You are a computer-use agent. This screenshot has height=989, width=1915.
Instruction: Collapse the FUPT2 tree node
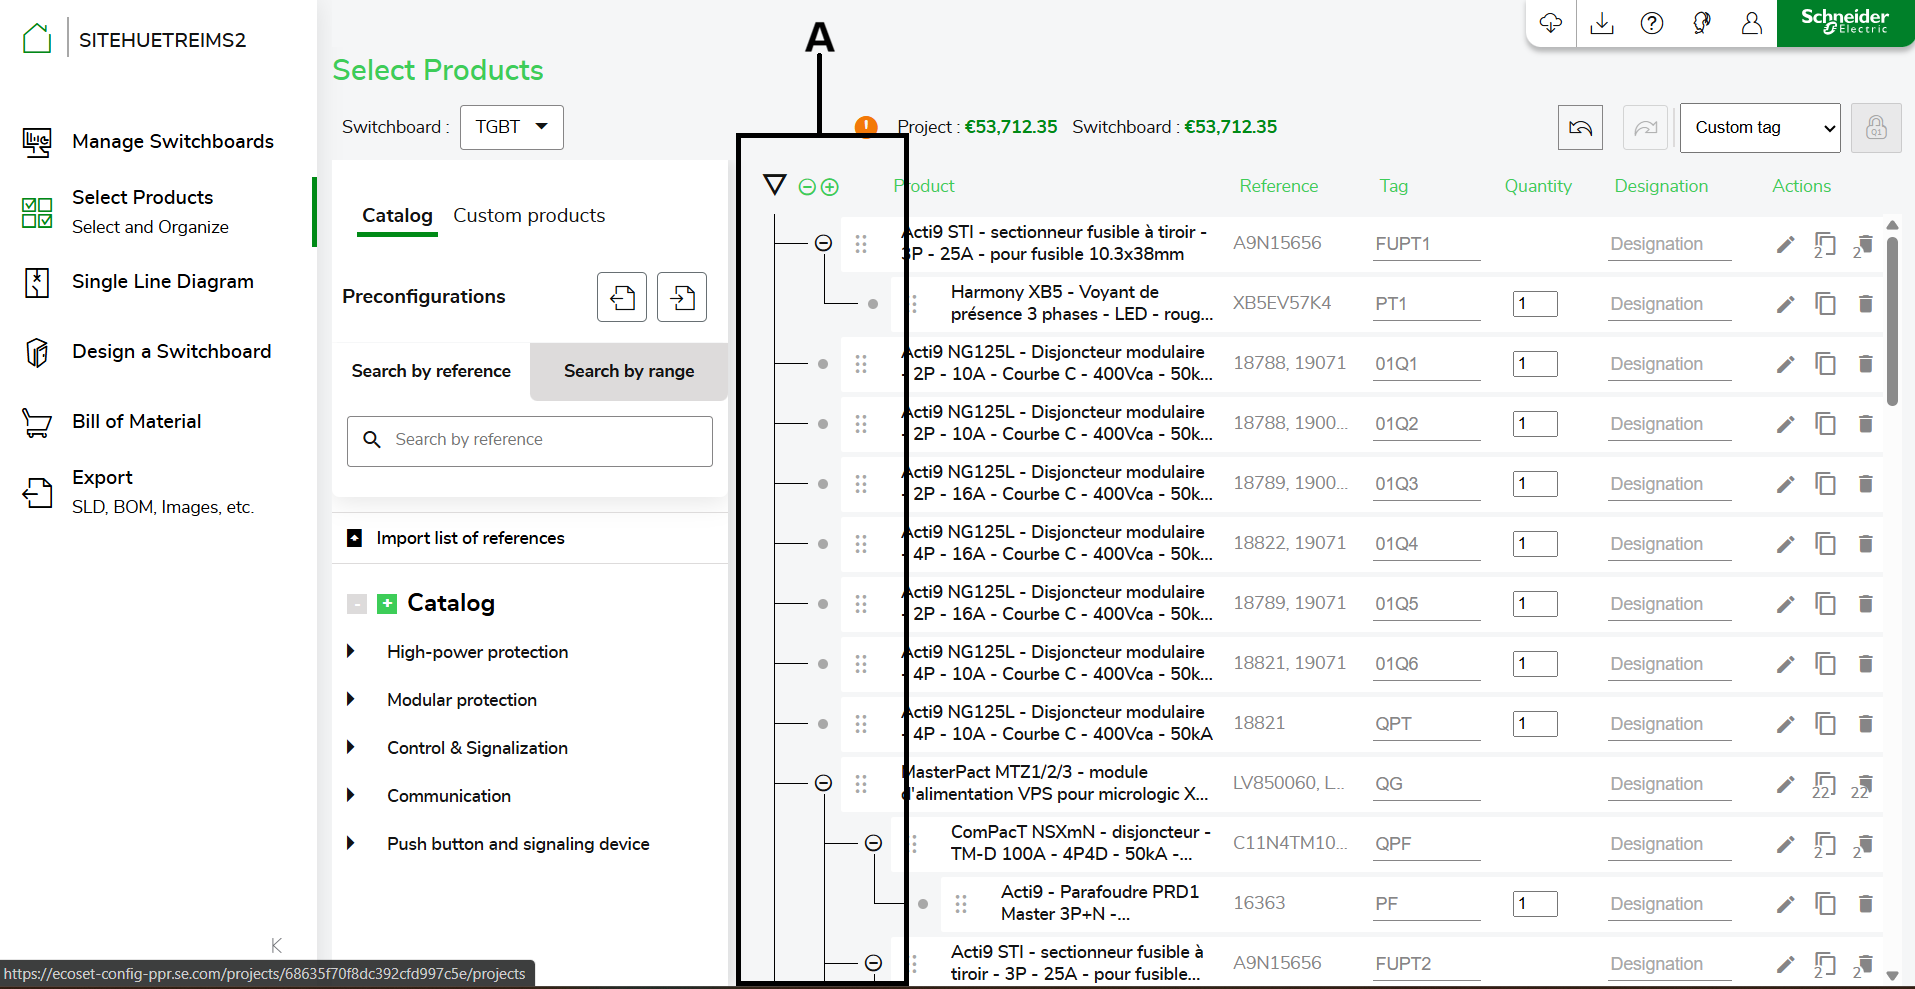[873, 963]
